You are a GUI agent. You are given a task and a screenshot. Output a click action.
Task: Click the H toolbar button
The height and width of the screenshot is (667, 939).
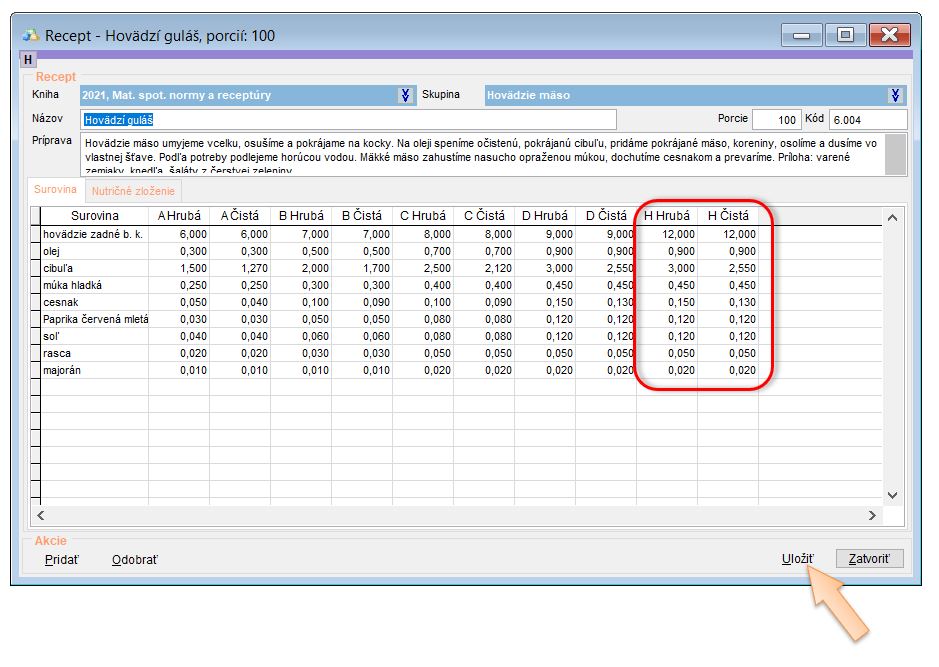28,60
